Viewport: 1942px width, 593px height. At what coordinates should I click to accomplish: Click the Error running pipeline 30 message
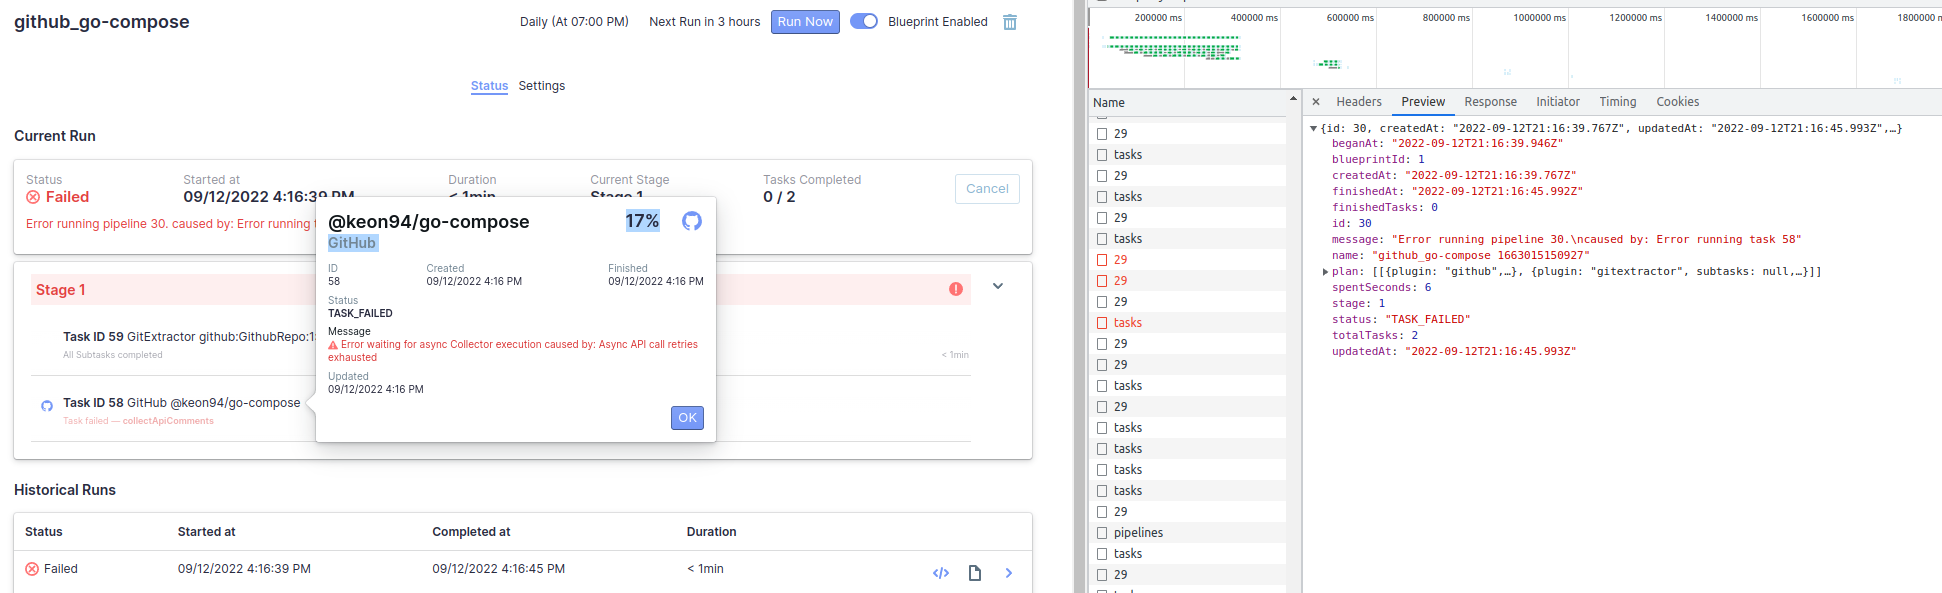pyautogui.click(x=170, y=224)
